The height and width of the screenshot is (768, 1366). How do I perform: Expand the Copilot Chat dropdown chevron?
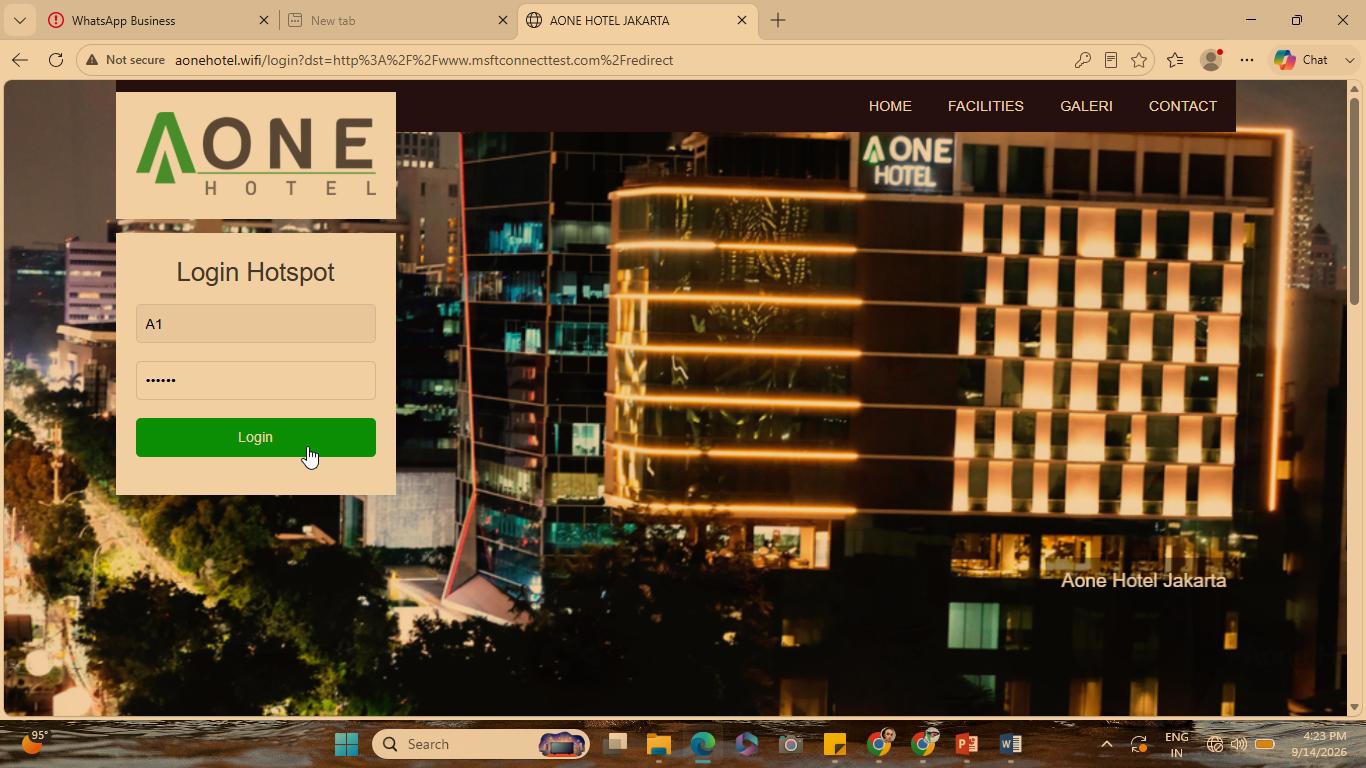point(1349,60)
